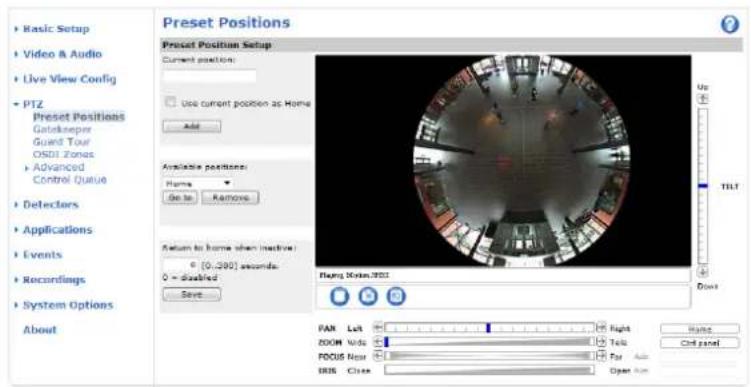Click the ZOOM slider bar
Image resolution: width=751 pixels, height=387 pixels.
[x=489, y=342]
